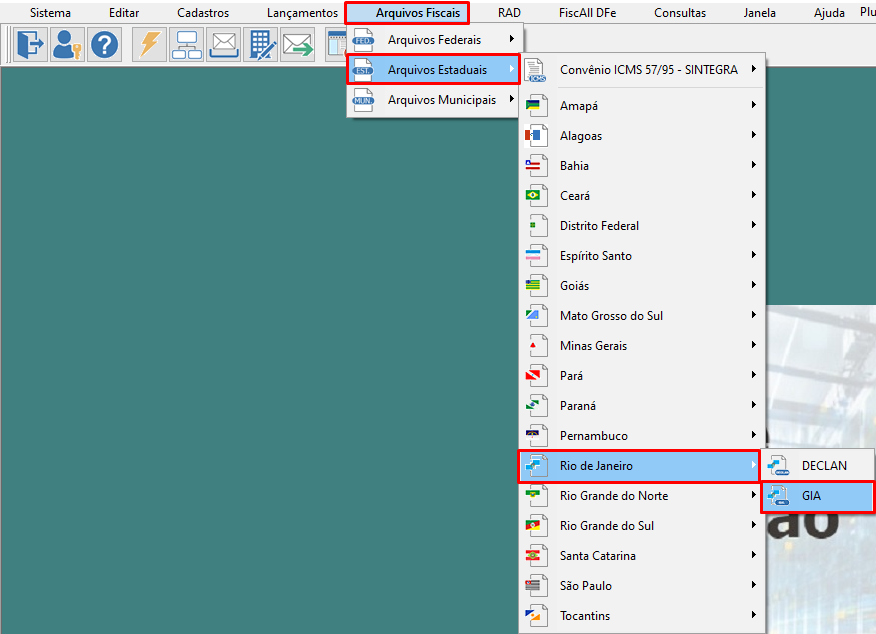This screenshot has width=876, height=634.
Task: Click the Tocantins flag icon
Action: (x=536, y=616)
